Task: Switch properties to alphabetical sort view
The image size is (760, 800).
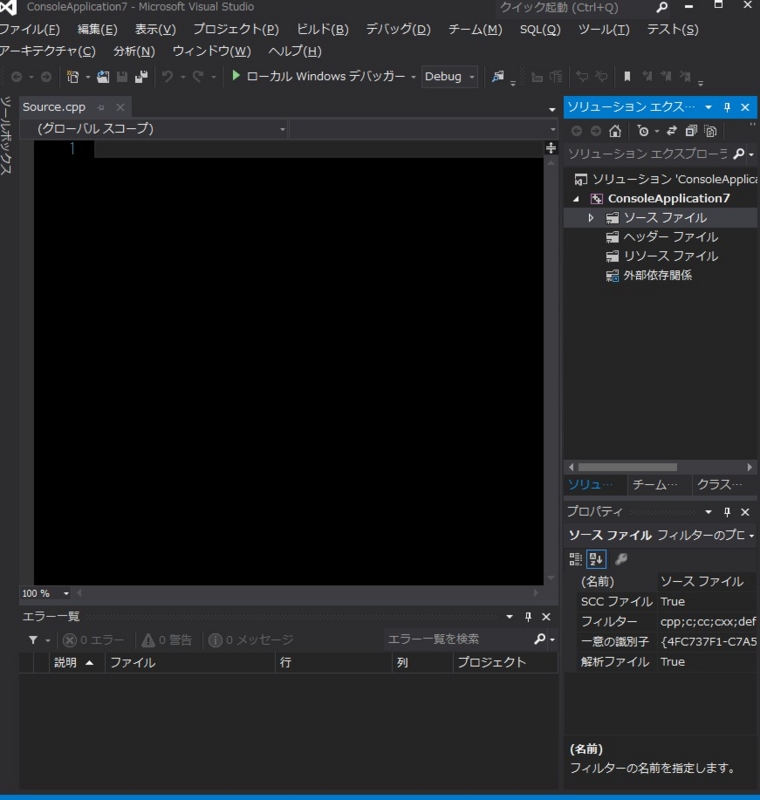Action: [x=596, y=559]
